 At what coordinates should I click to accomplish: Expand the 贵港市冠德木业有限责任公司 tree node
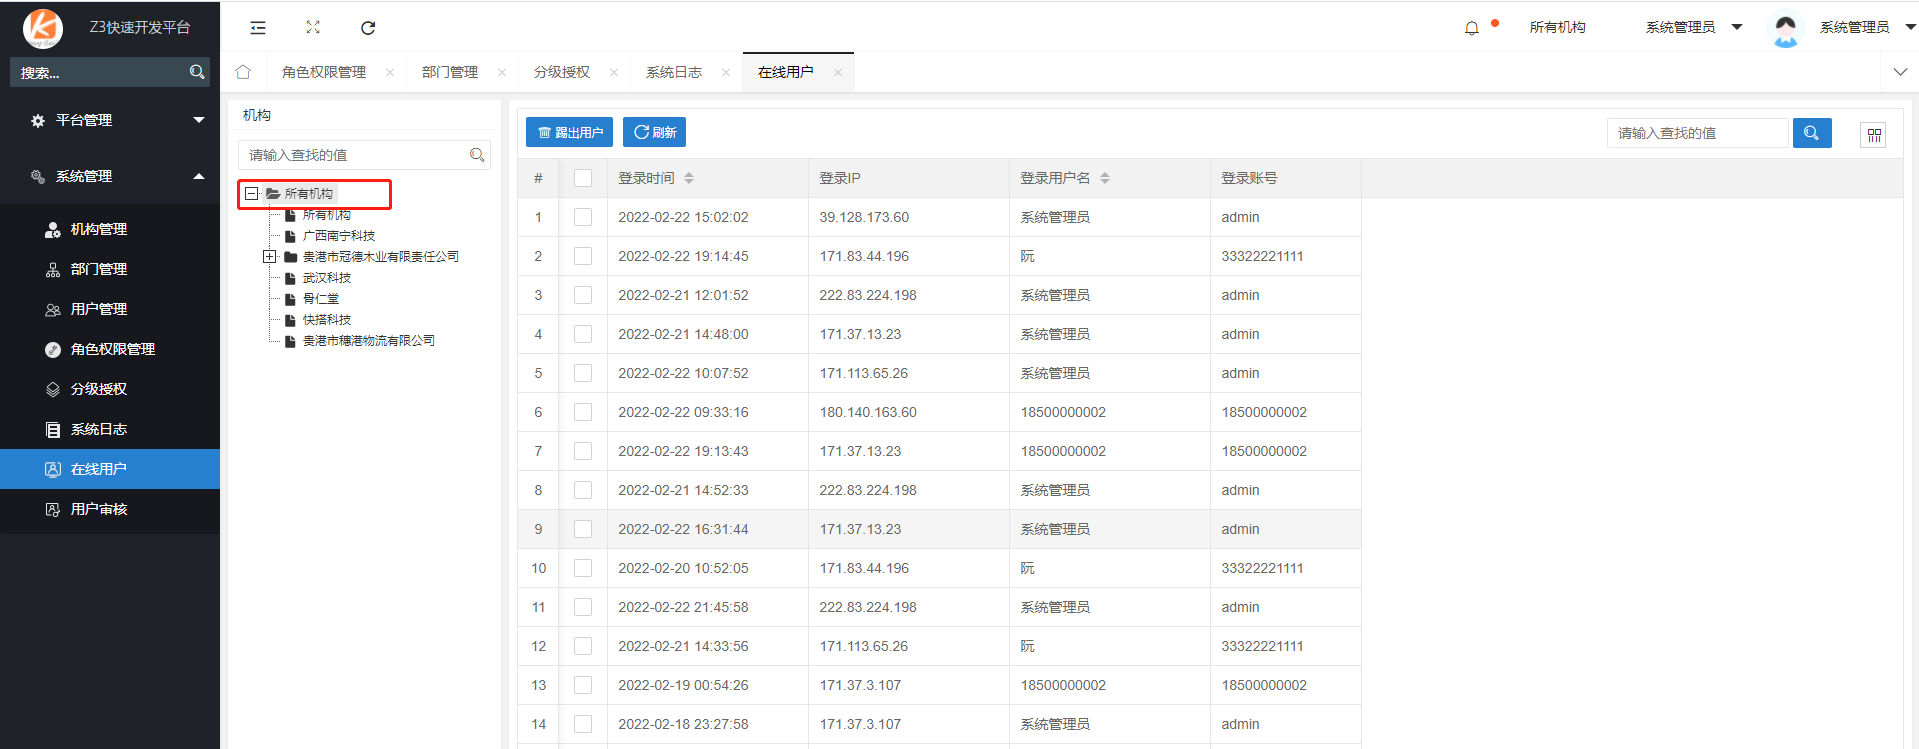[x=269, y=257]
